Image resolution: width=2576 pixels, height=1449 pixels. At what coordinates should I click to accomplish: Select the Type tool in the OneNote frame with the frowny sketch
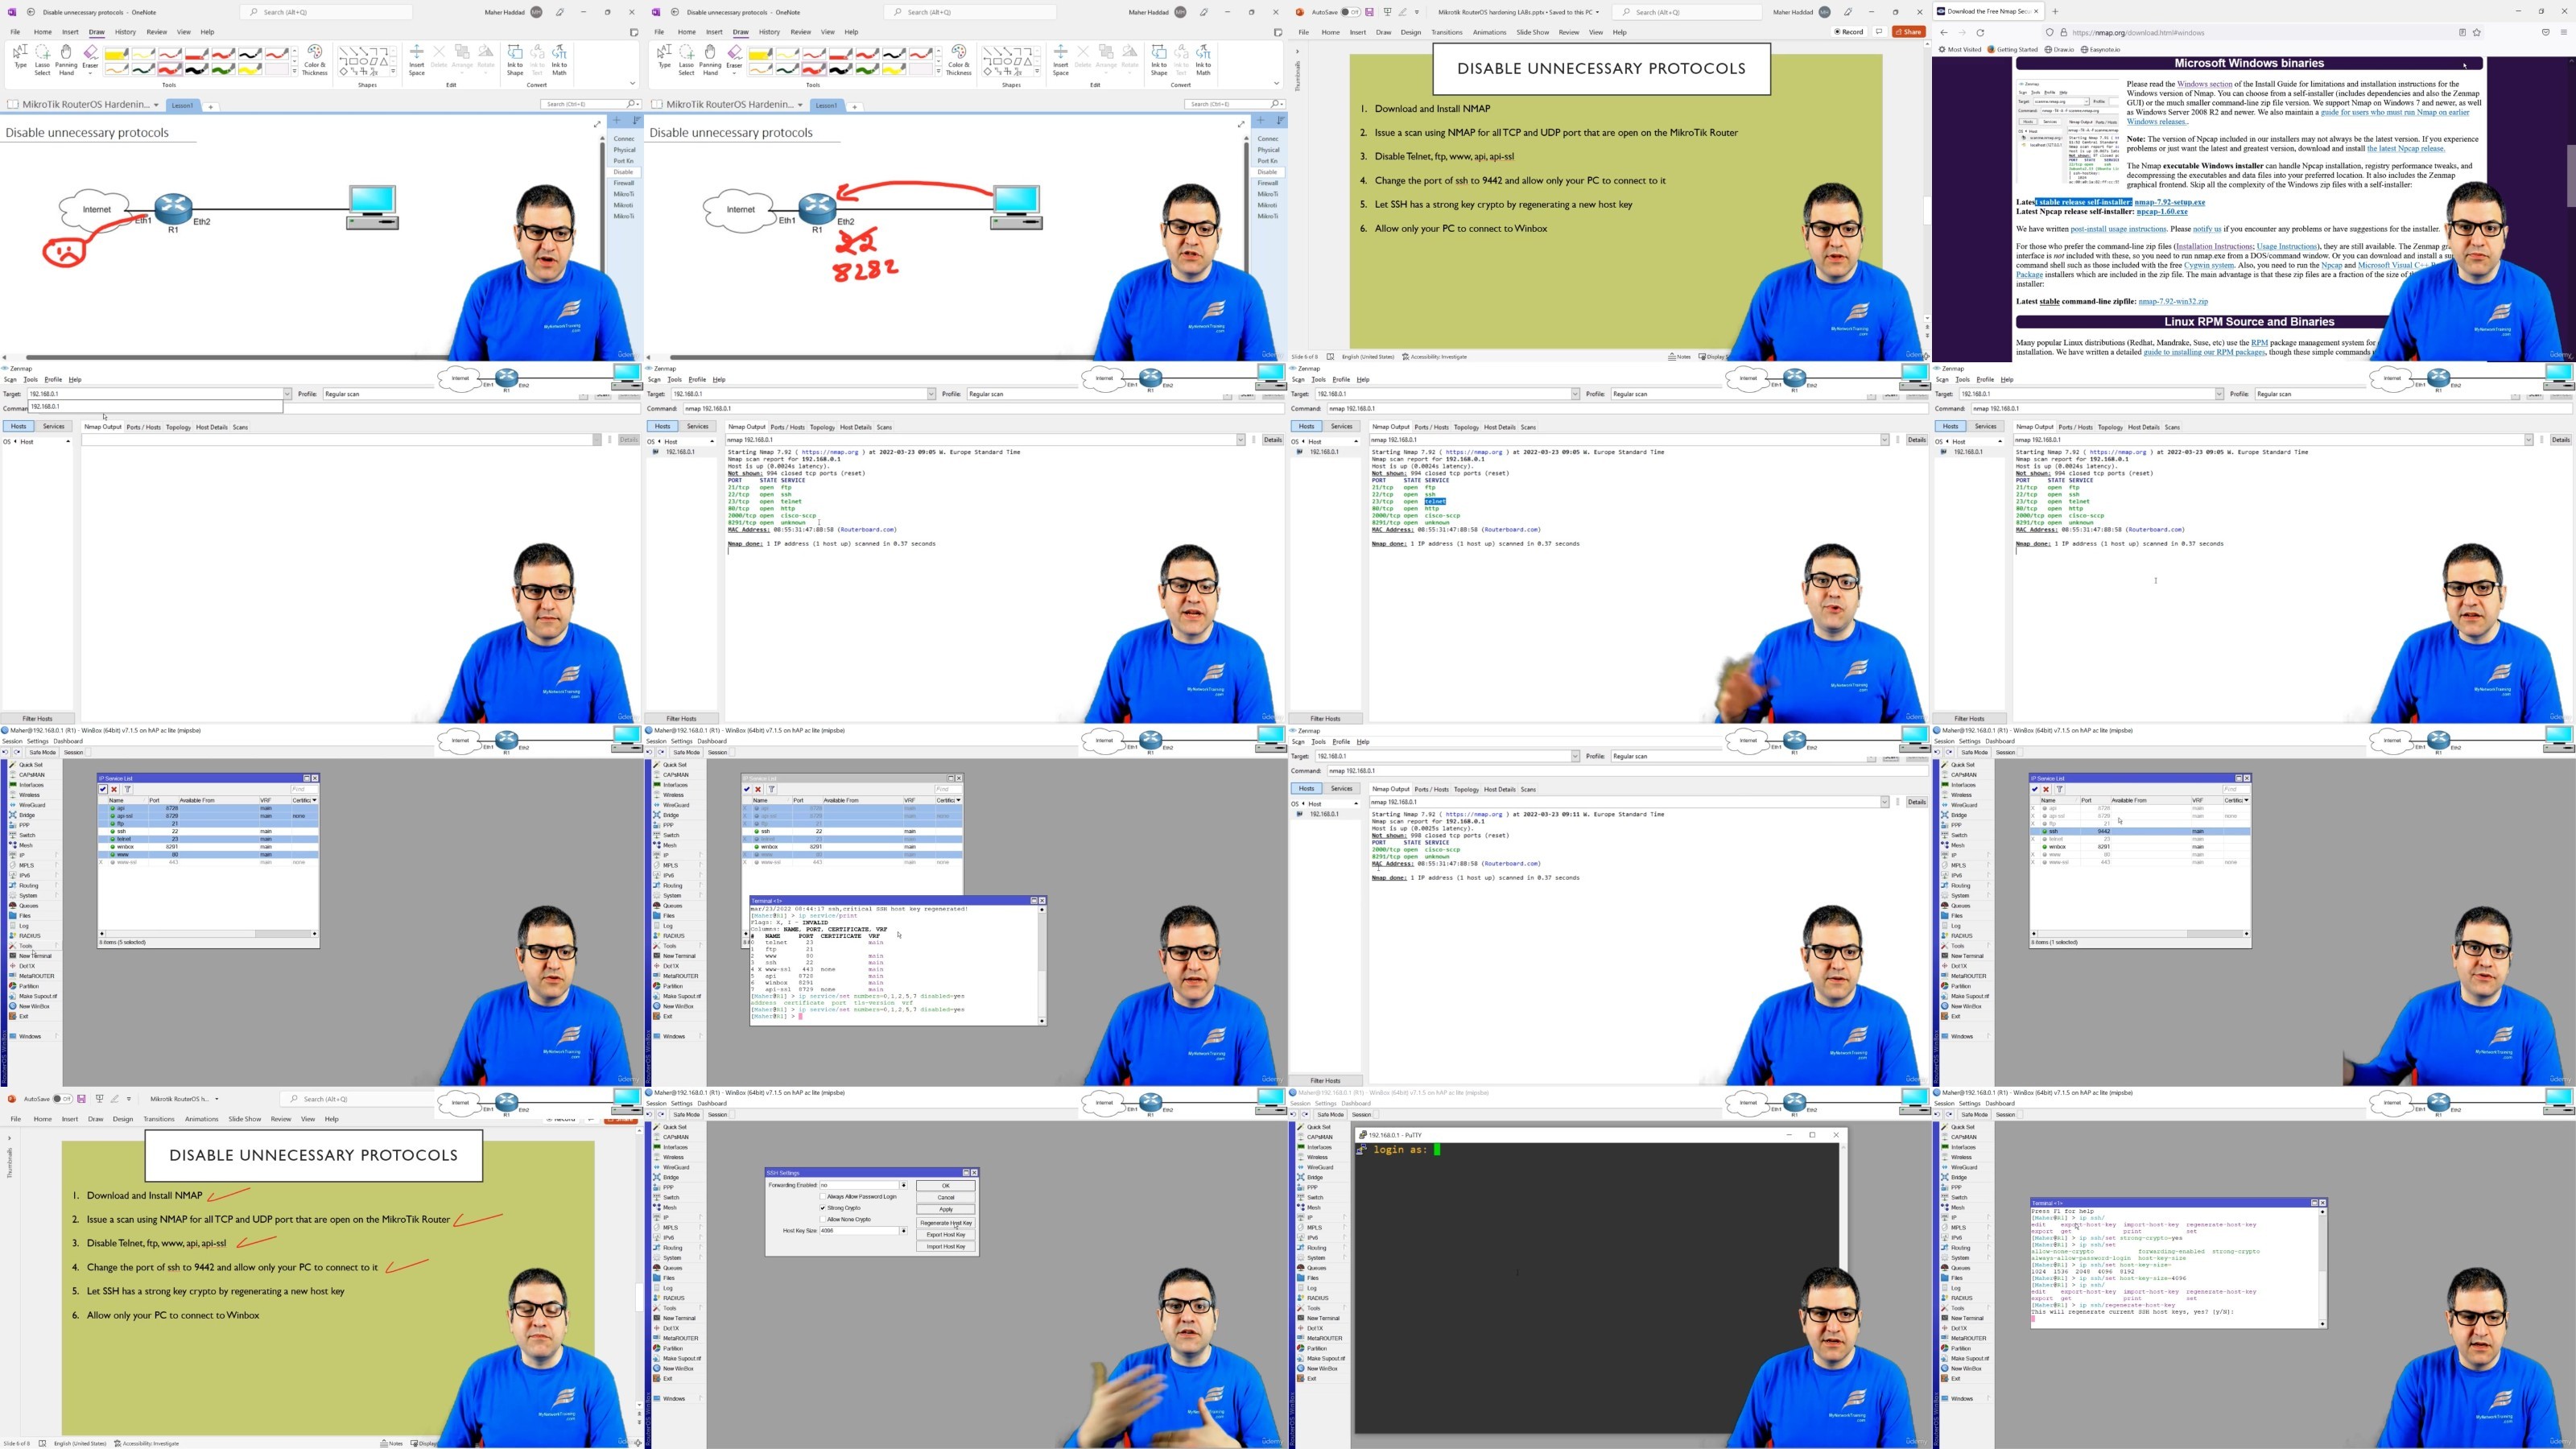point(20,58)
